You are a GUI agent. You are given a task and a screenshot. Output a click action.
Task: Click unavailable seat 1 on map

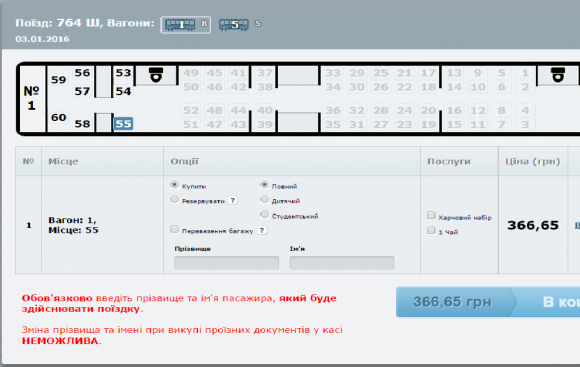coord(525,73)
